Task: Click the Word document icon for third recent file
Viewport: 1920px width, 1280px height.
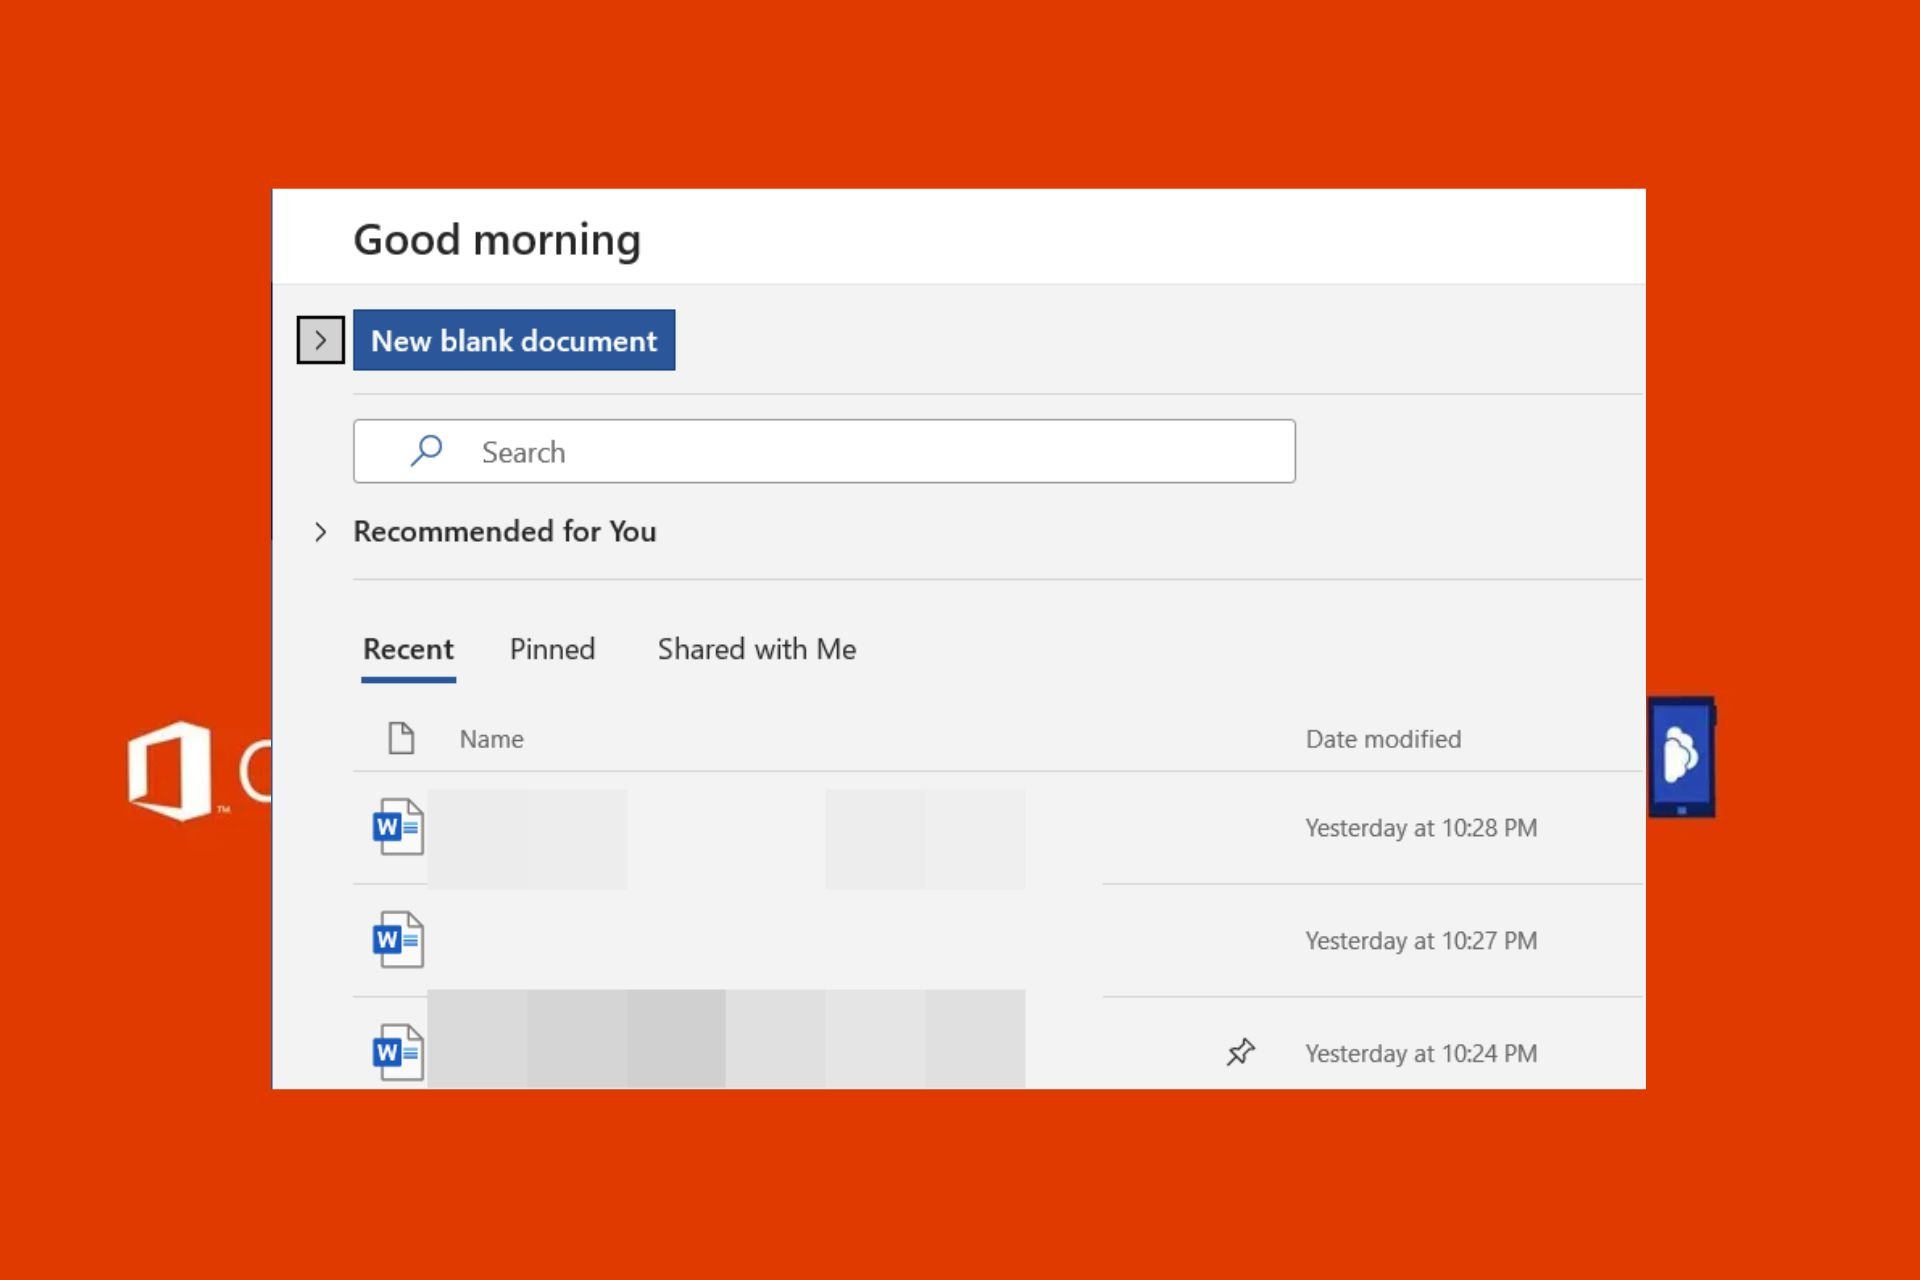Action: (400, 1051)
